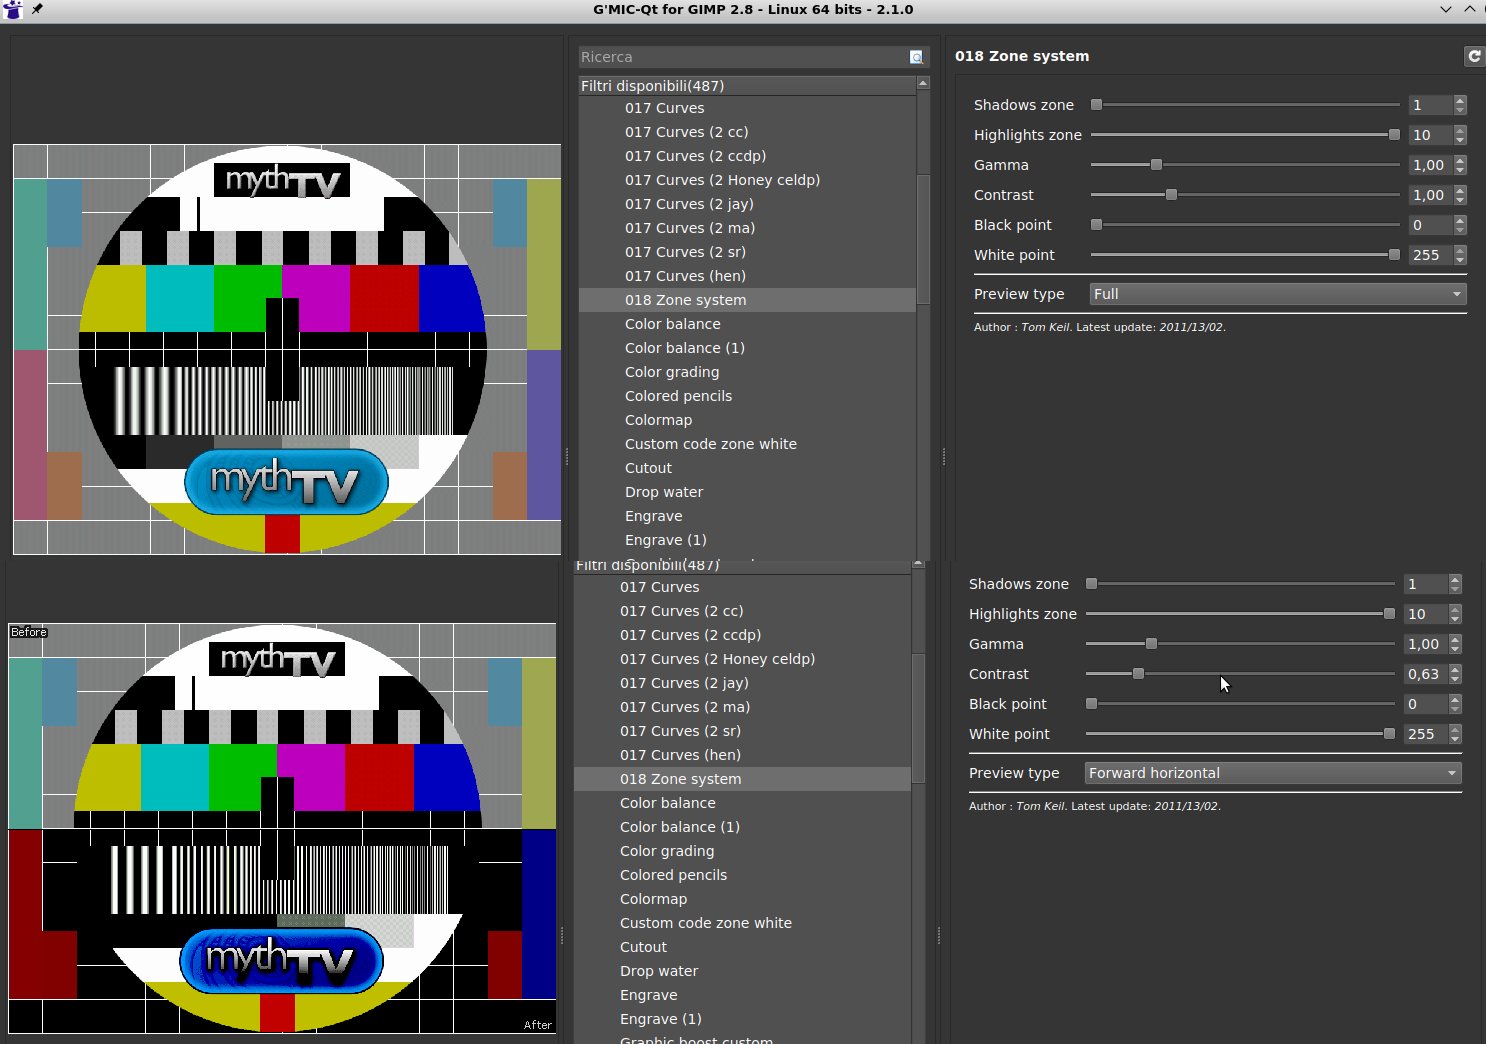Open the Preview type dropdown showing Full
This screenshot has width=1486, height=1044.
tap(1278, 294)
